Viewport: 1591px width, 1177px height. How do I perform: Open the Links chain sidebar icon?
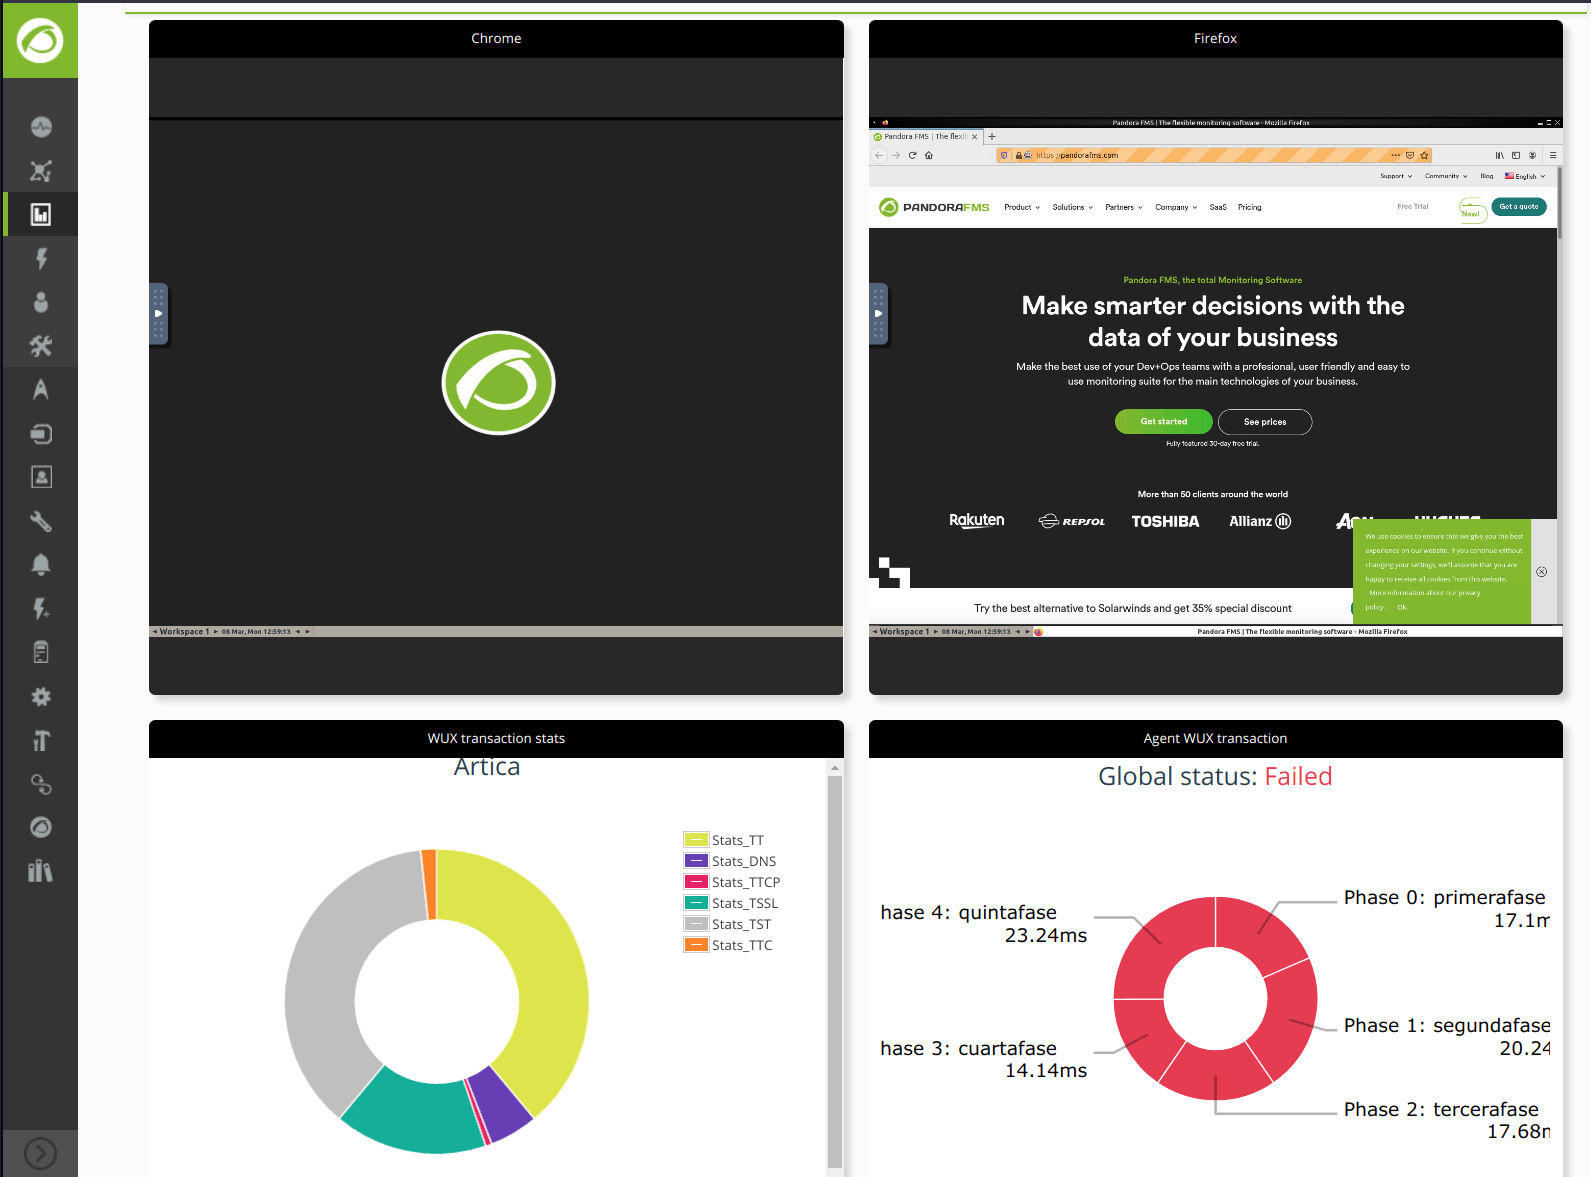click(41, 784)
